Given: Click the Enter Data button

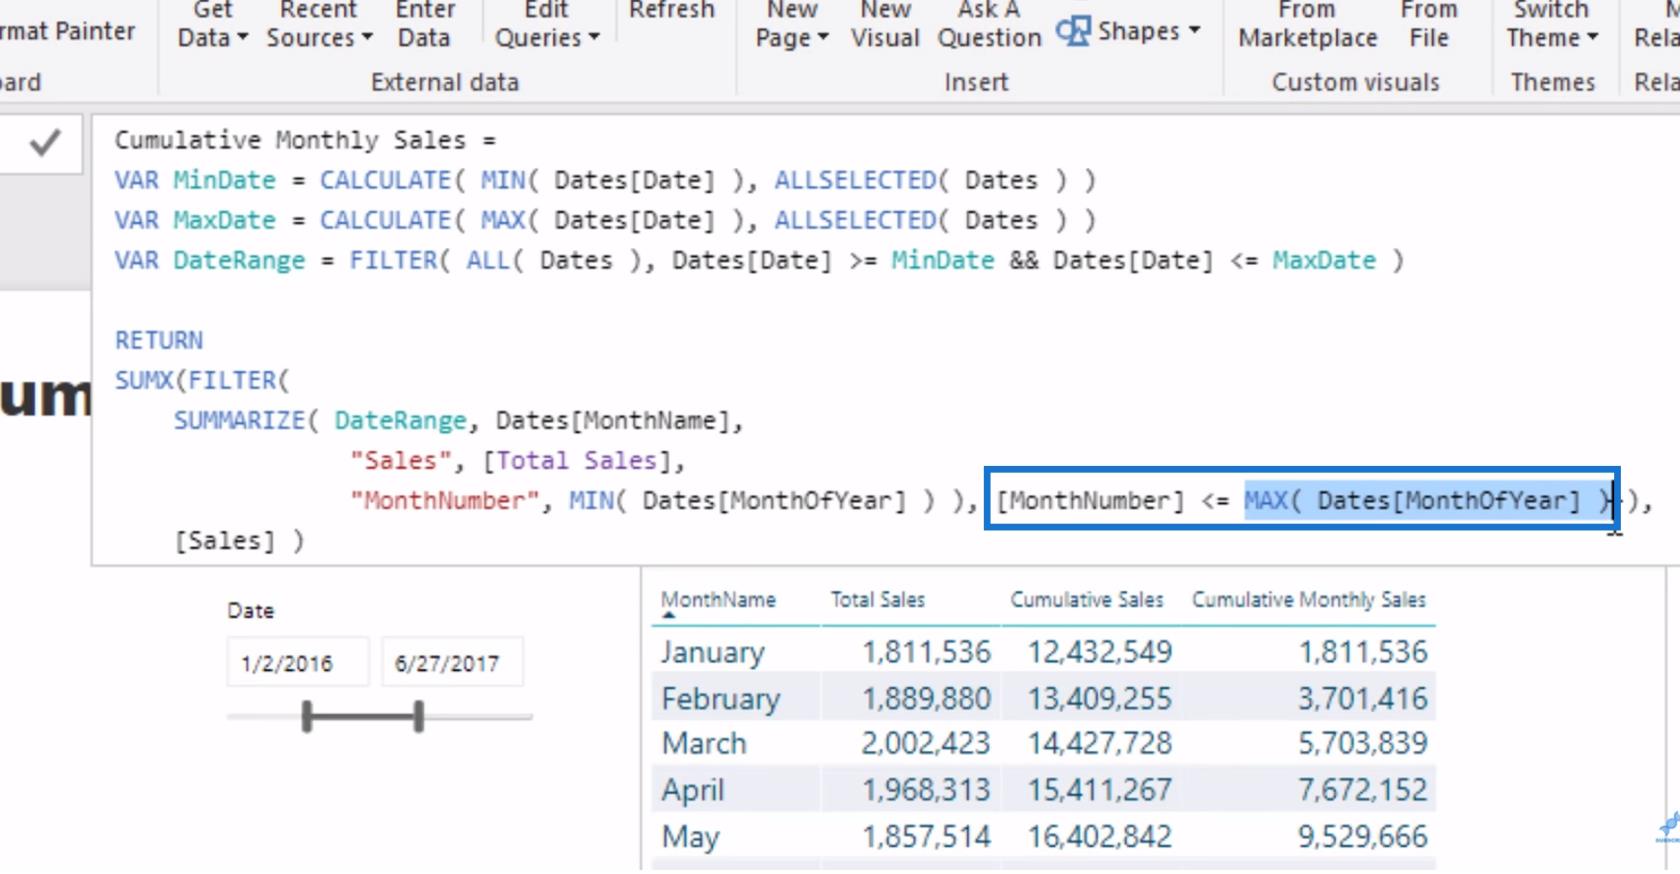Looking at the screenshot, I should (425, 25).
